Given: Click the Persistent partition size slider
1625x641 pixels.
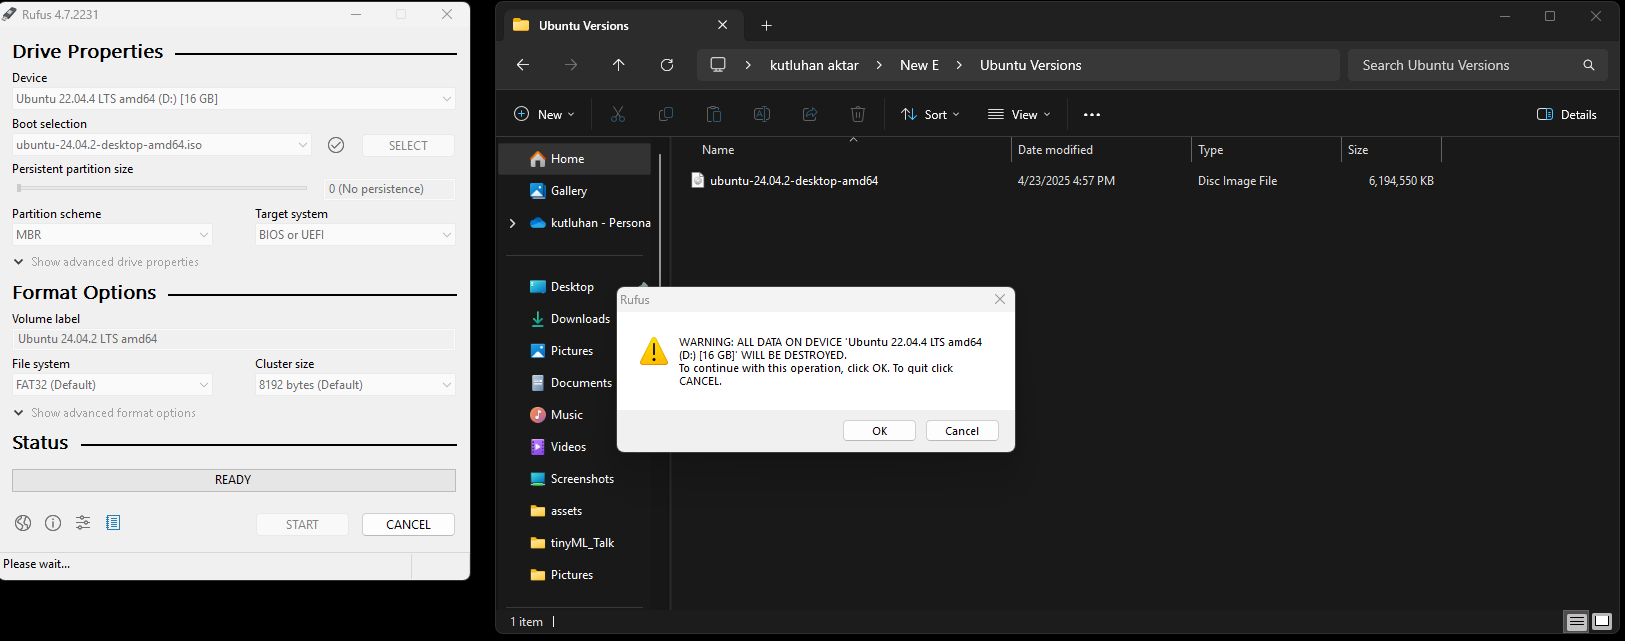Looking at the screenshot, I should click(162, 188).
